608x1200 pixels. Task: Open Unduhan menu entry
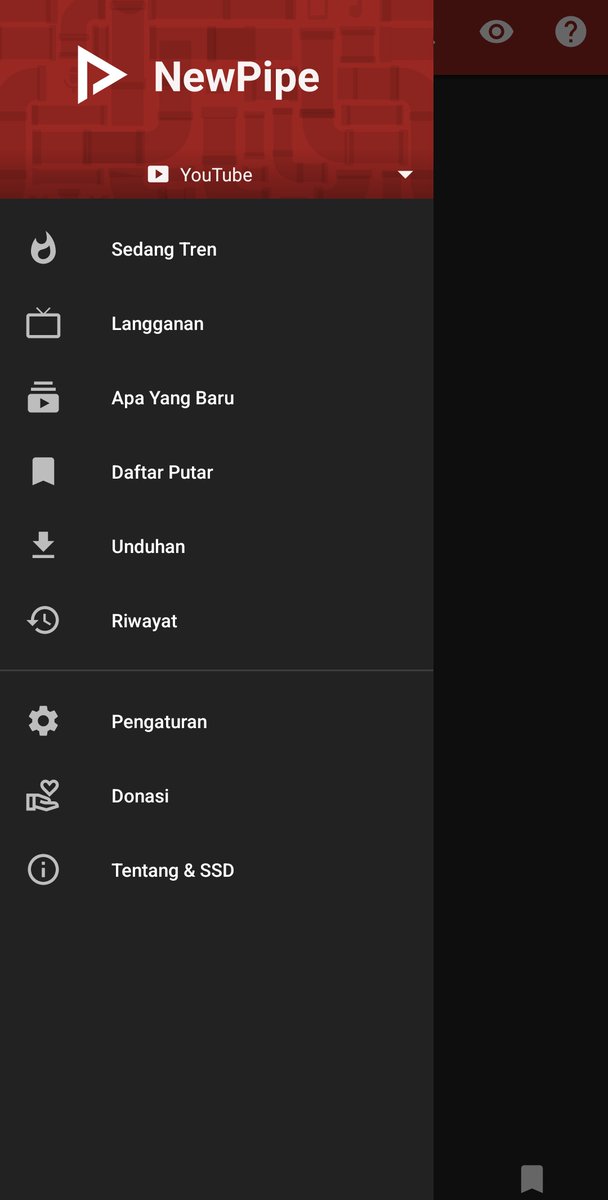[x=217, y=546]
